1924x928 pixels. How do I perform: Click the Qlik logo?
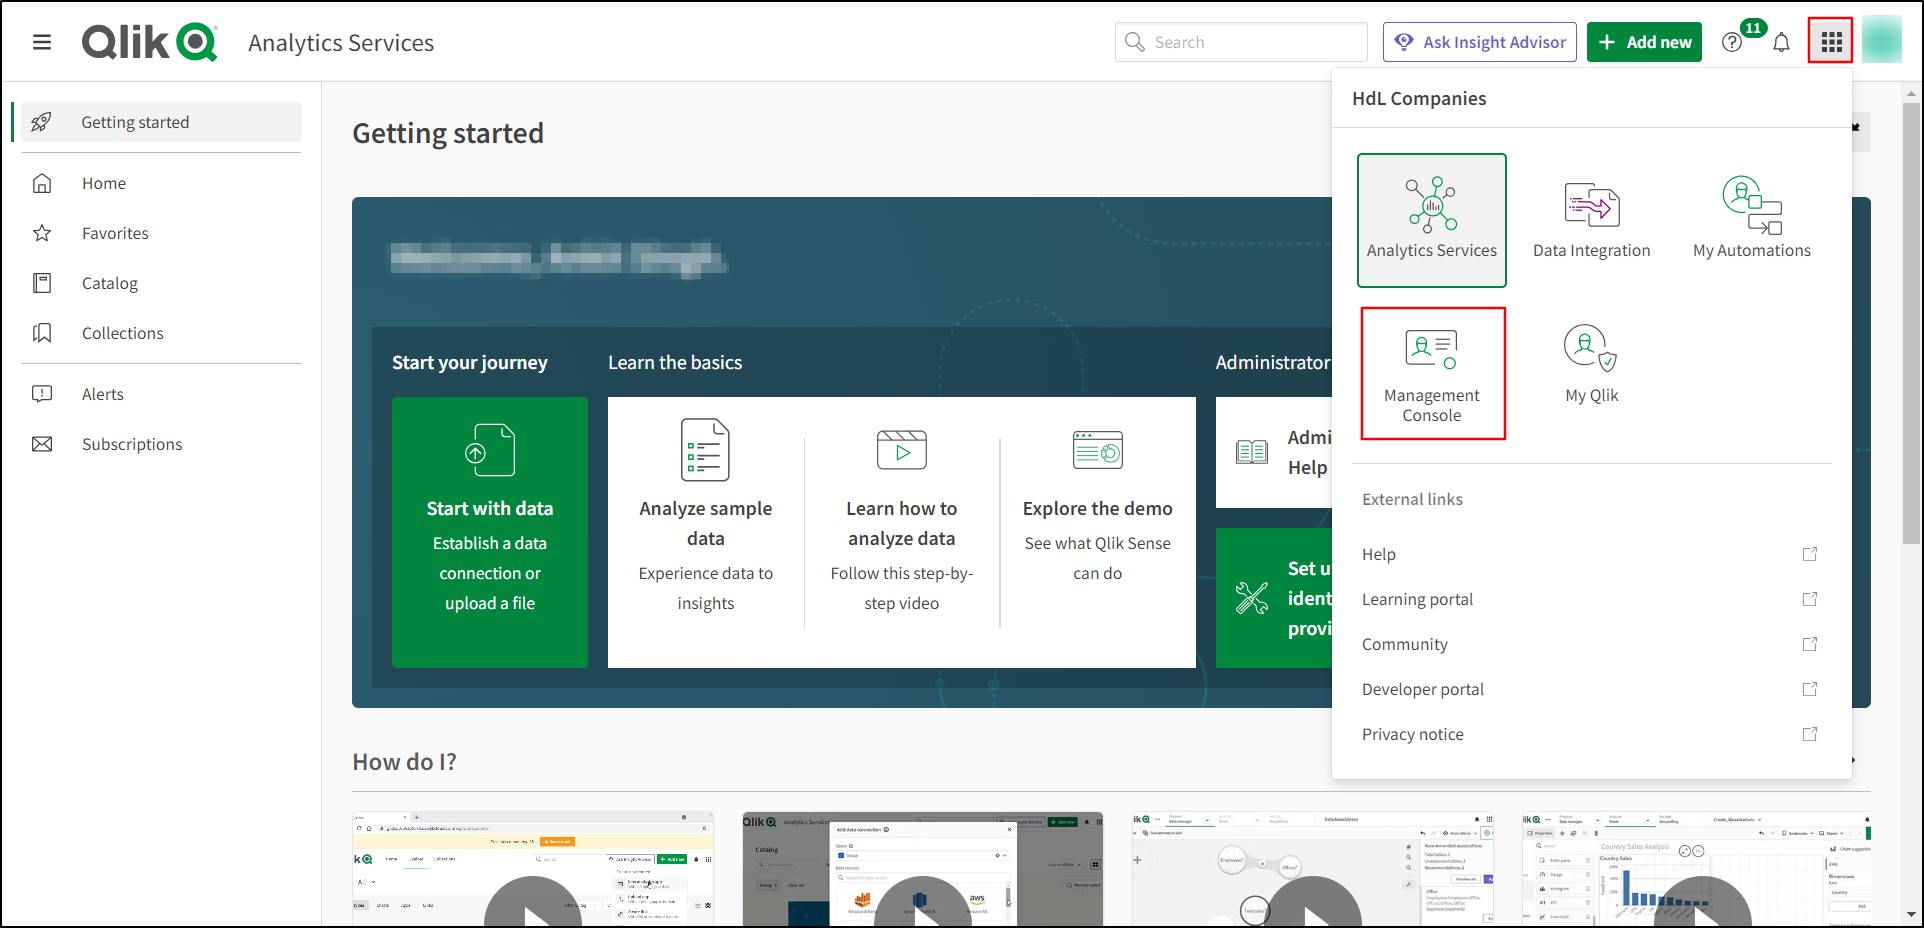(x=148, y=42)
